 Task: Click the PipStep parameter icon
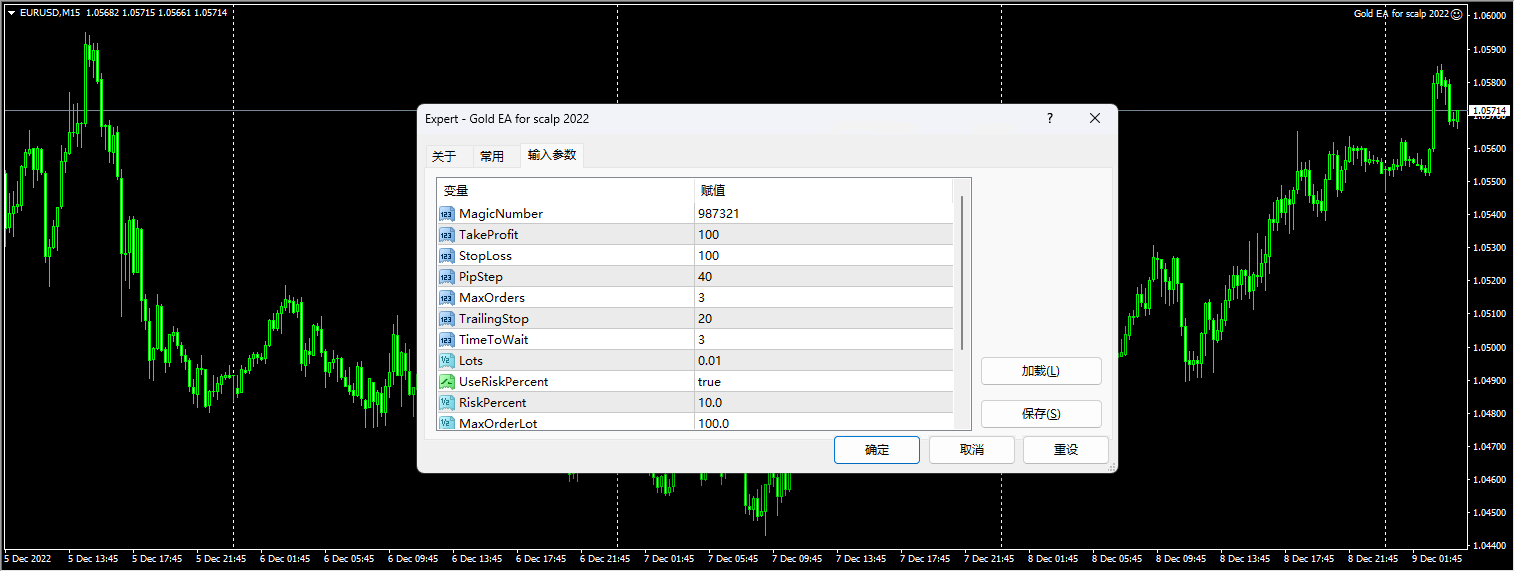point(446,276)
